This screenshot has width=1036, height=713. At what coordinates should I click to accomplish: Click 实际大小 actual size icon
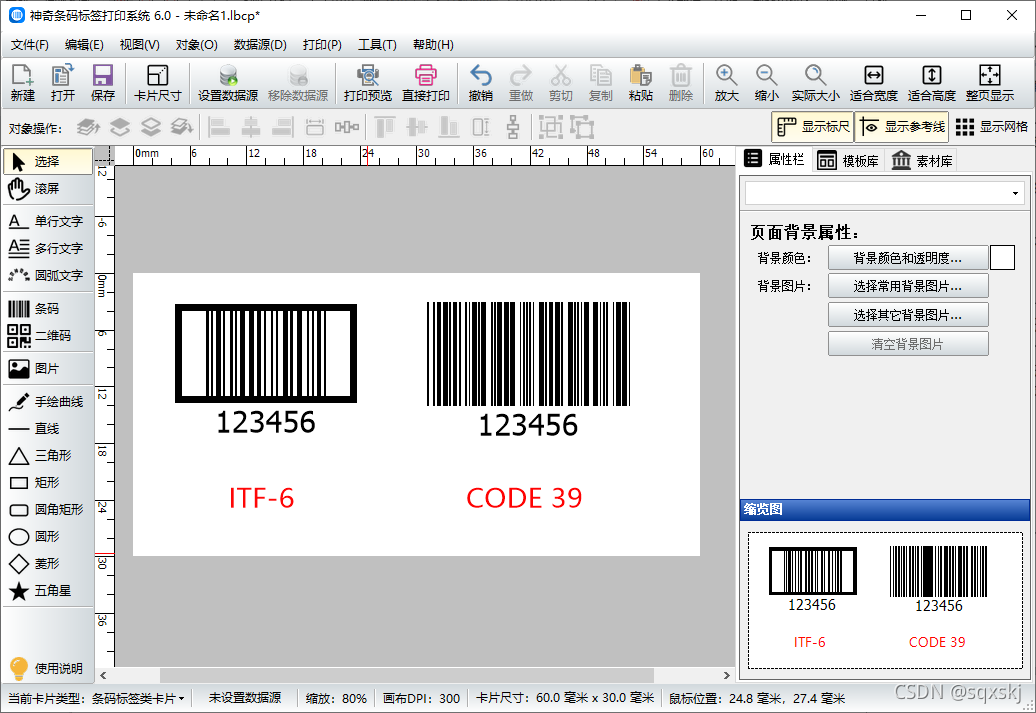point(815,83)
